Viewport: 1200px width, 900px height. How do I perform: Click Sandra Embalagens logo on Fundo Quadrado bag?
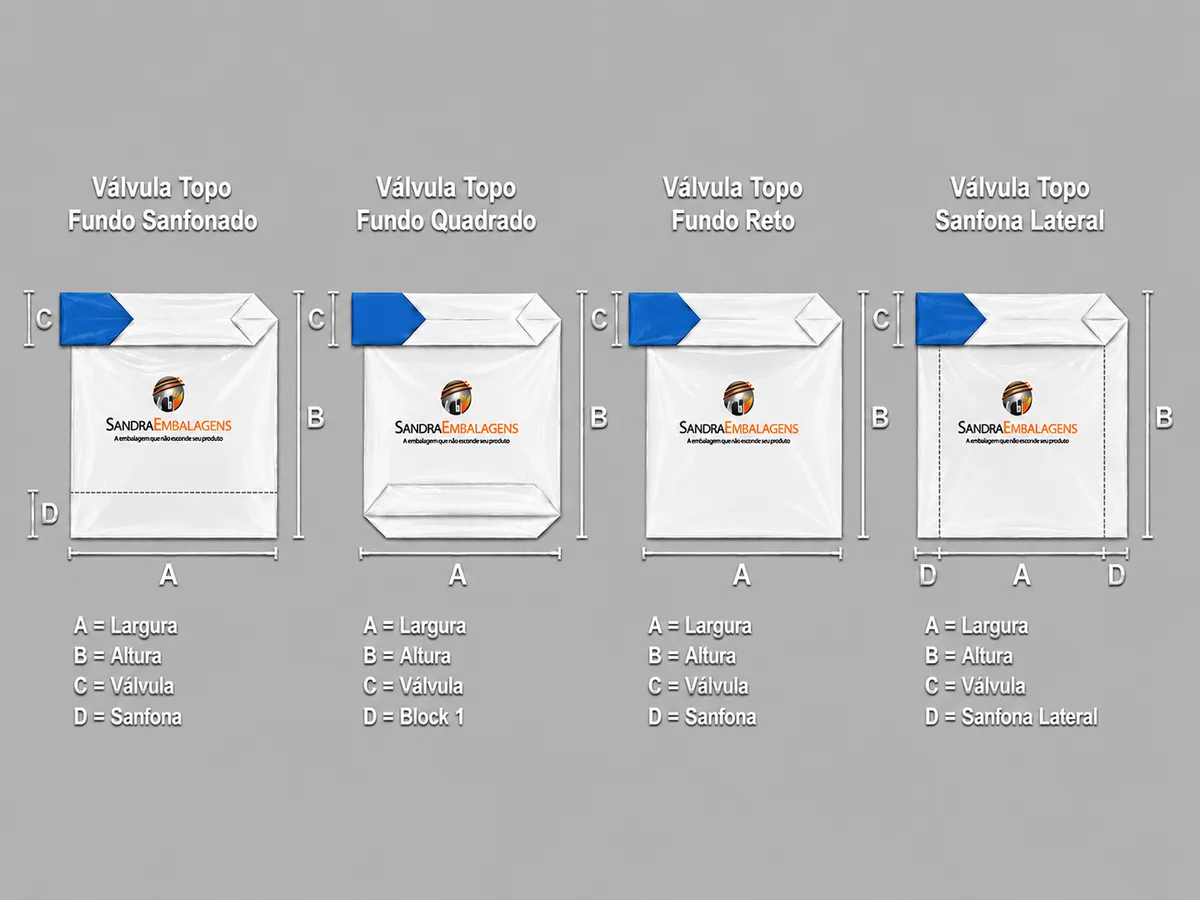[x=457, y=413]
